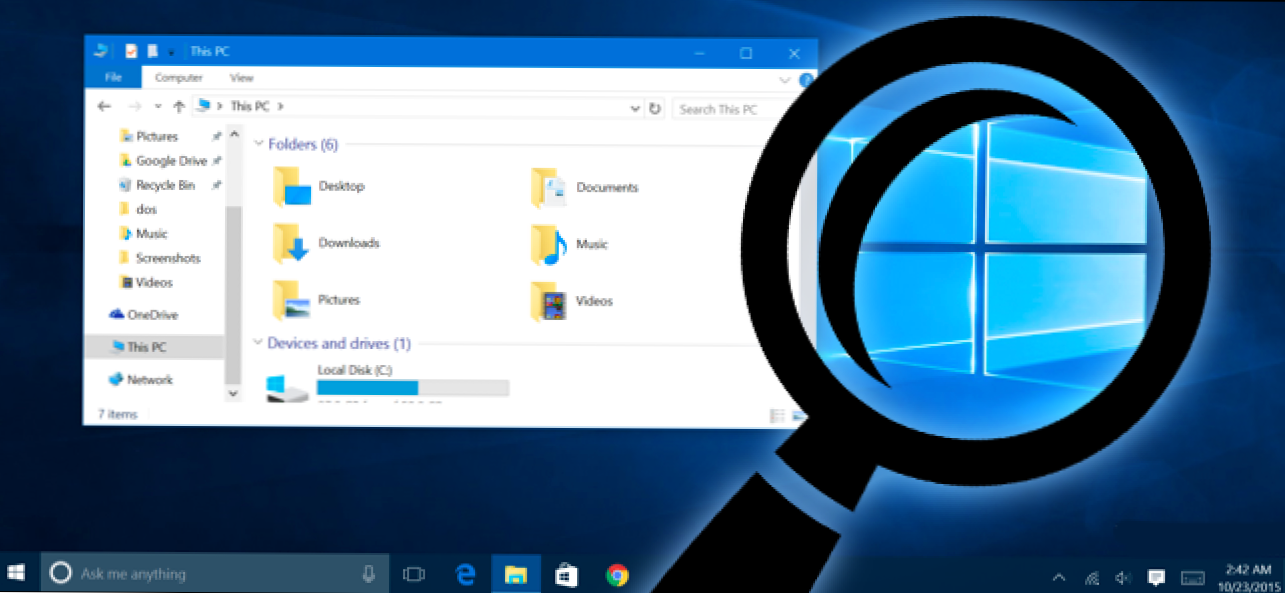Select the Documents folder icon
The height and width of the screenshot is (593, 1285).
(549, 188)
